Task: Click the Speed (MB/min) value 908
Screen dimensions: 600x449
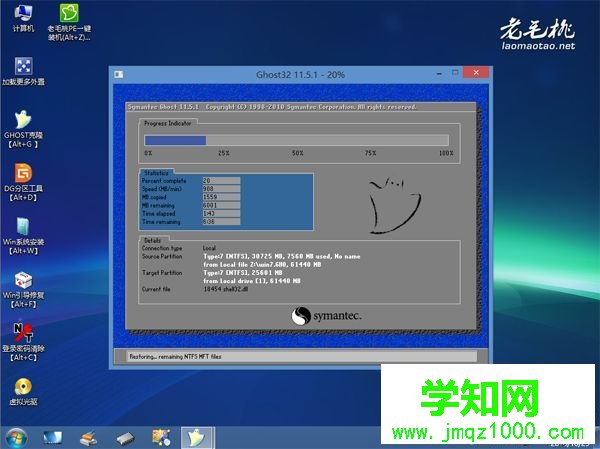Action: [221, 189]
